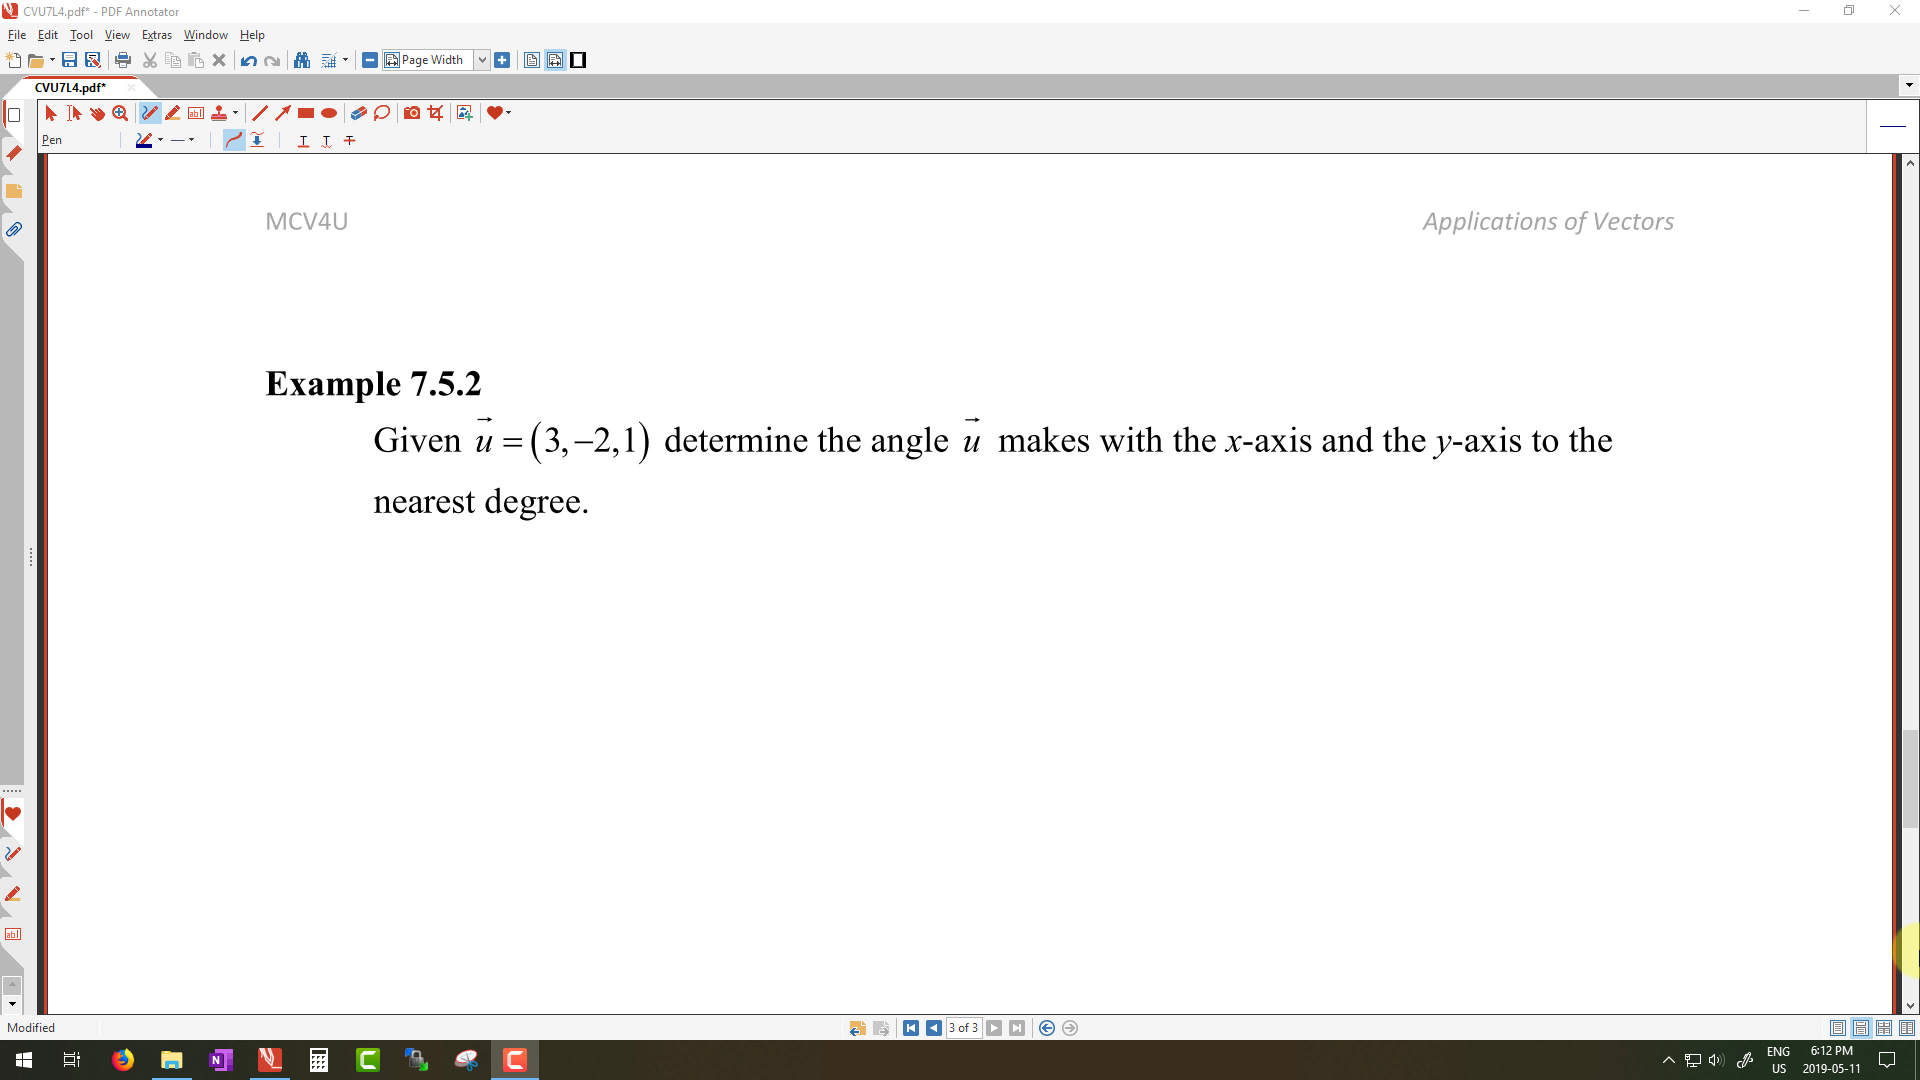Open the Page Width zoom dropdown
The width and height of the screenshot is (1920, 1080).
481,60
